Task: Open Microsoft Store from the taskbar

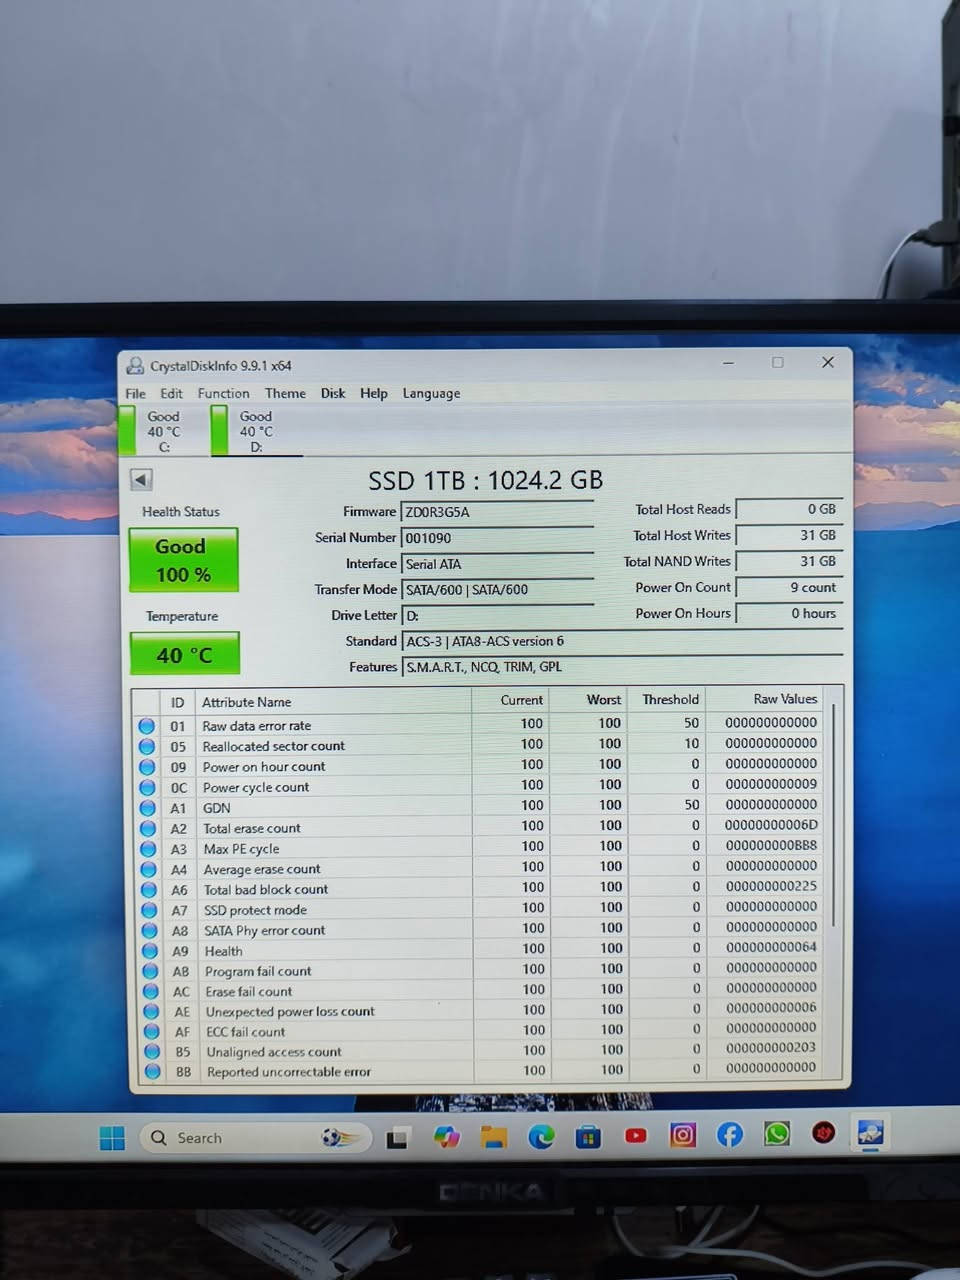Action: pos(588,1137)
